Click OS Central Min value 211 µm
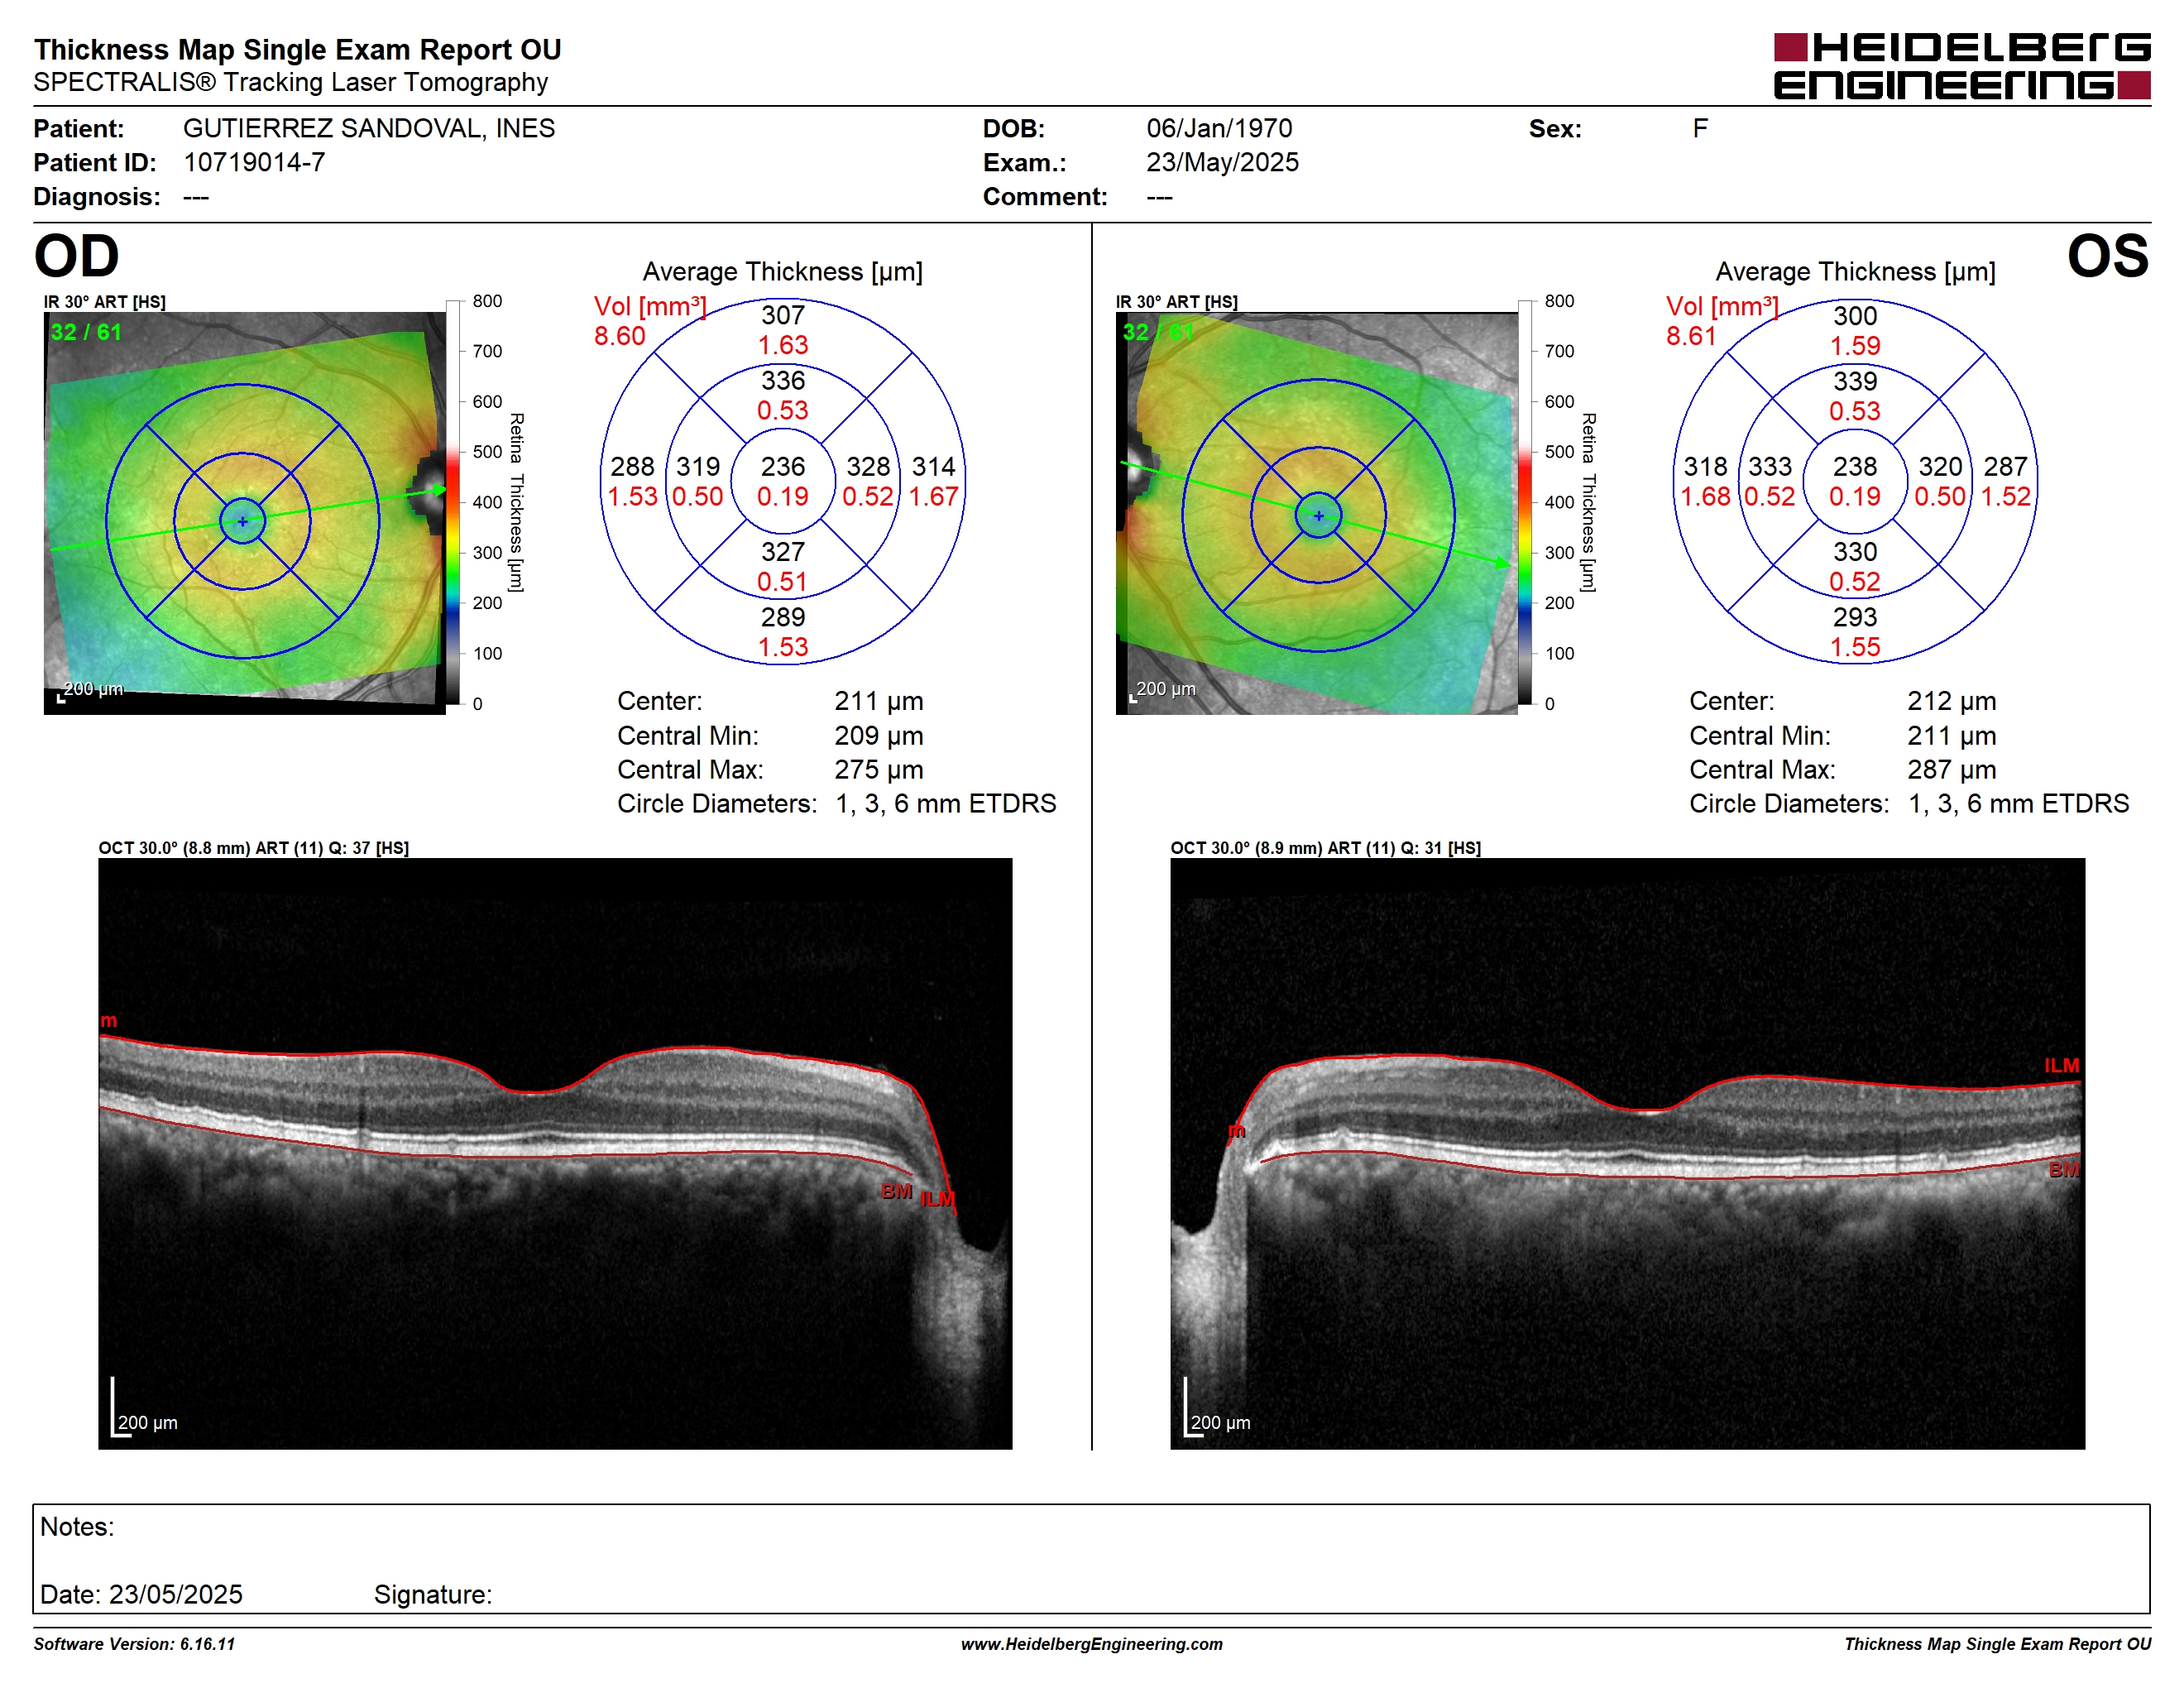This screenshot has width=2184, height=1688. pos(1951,736)
